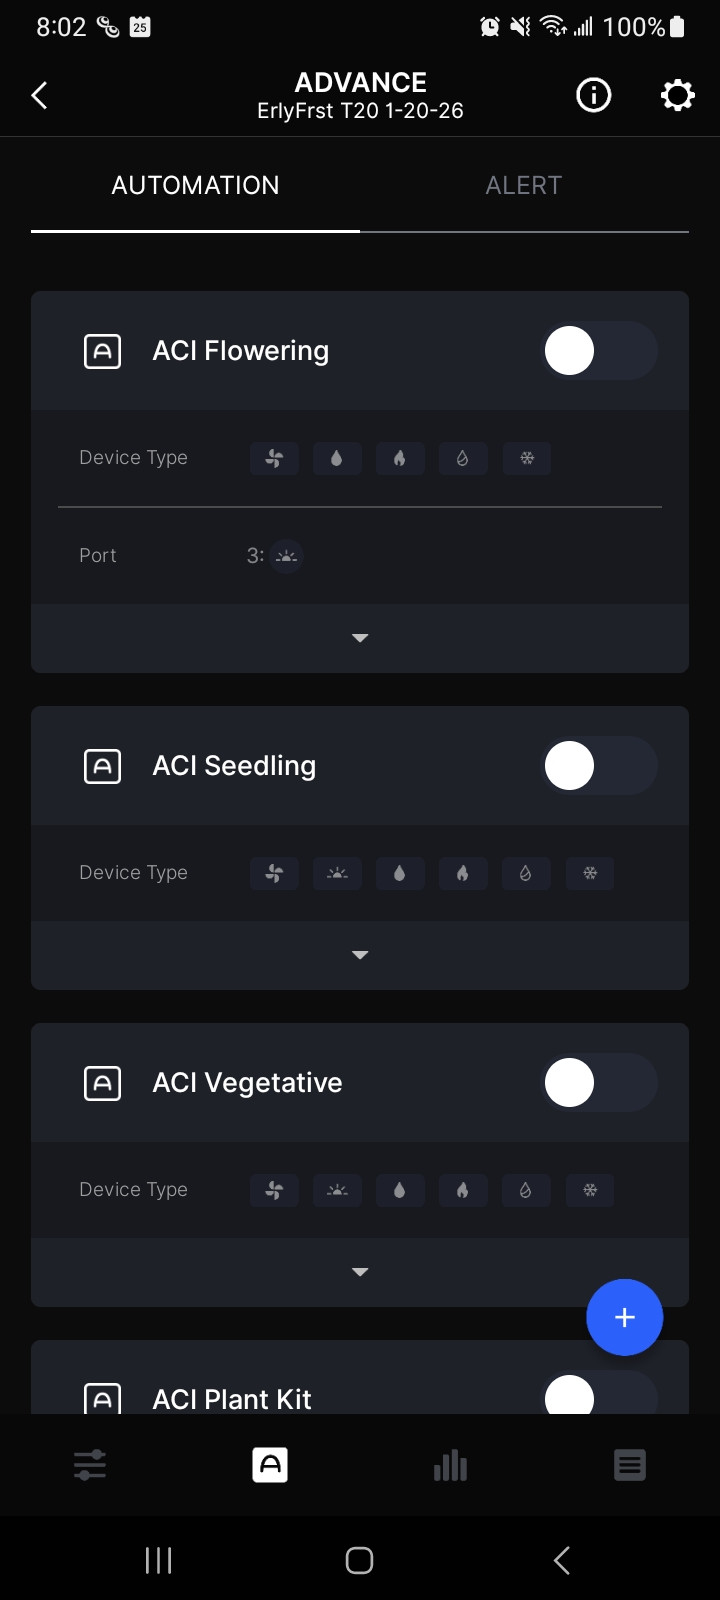The height and width of the screenshot is (1600, 720).
Task: Expand the ACI Seedling card details
Action: tap(360, 955)
